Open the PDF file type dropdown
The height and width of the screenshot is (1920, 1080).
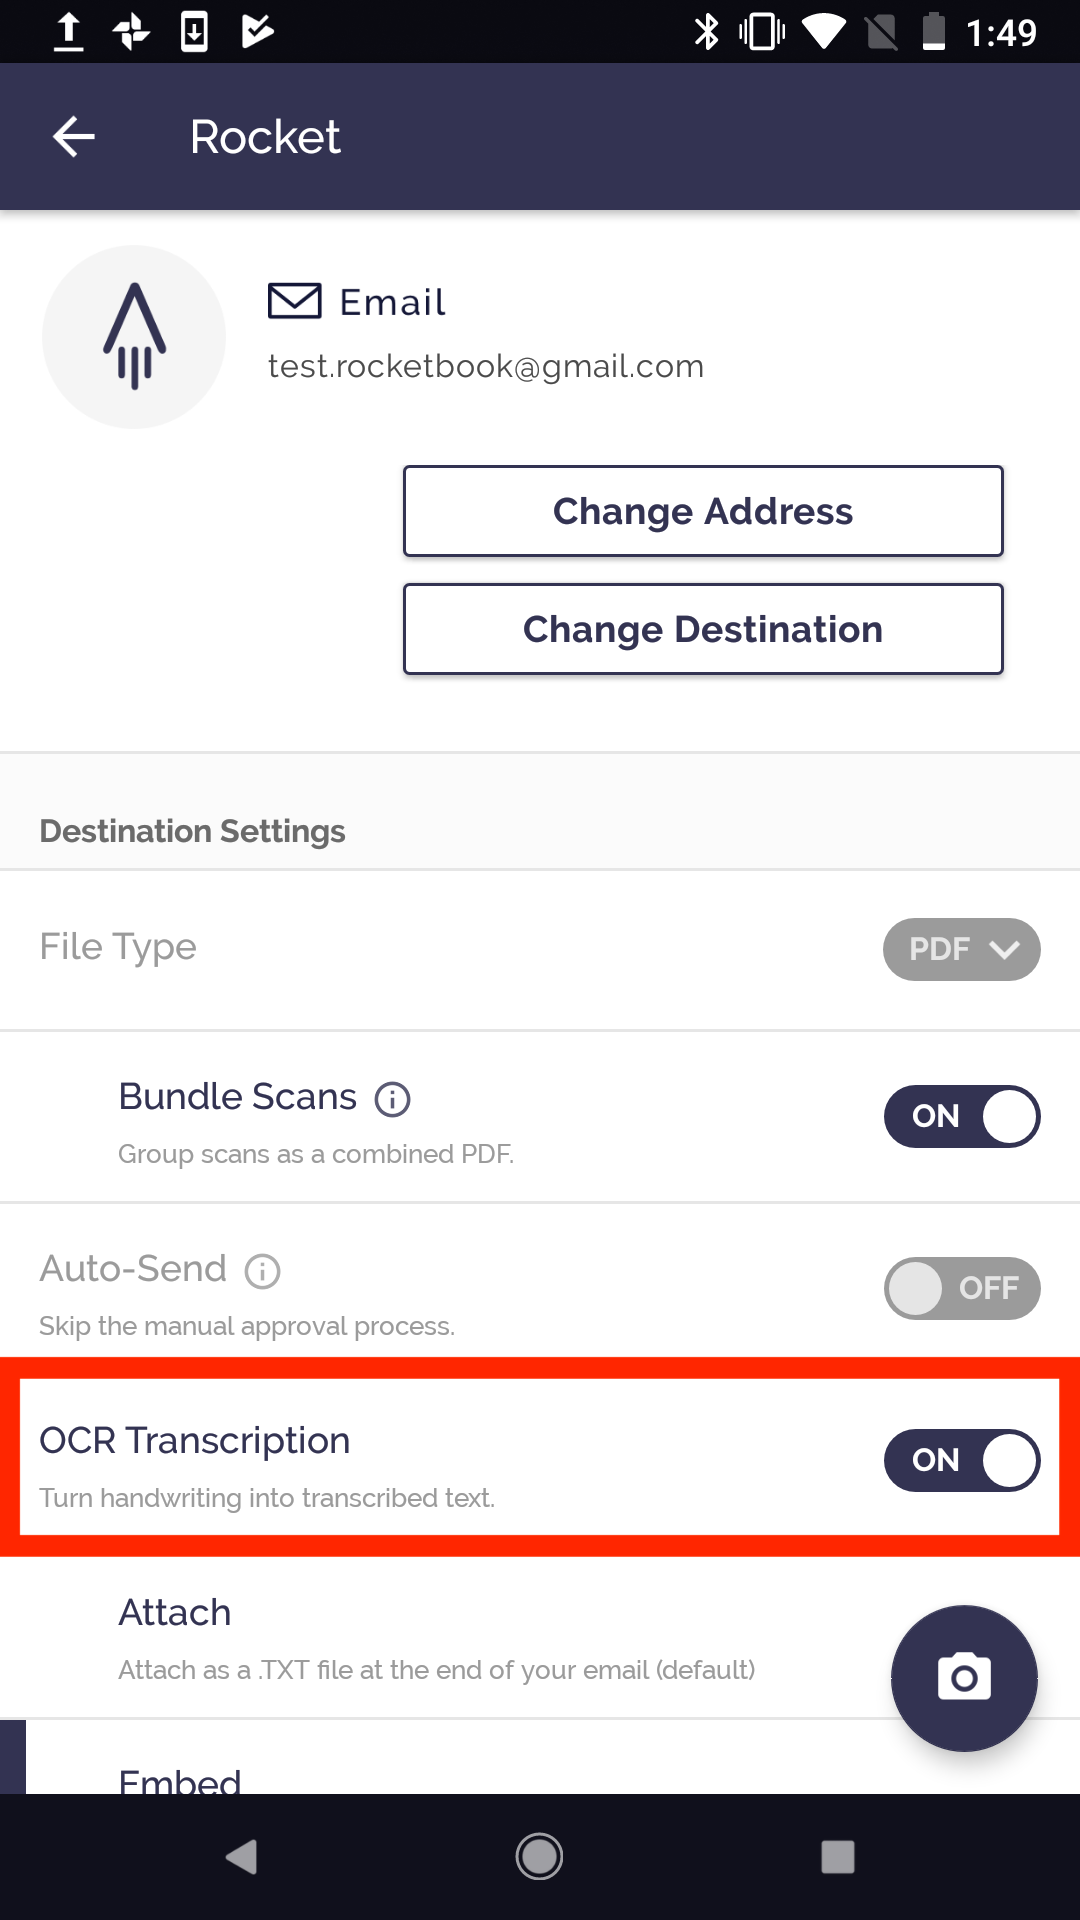pos(962,949)
